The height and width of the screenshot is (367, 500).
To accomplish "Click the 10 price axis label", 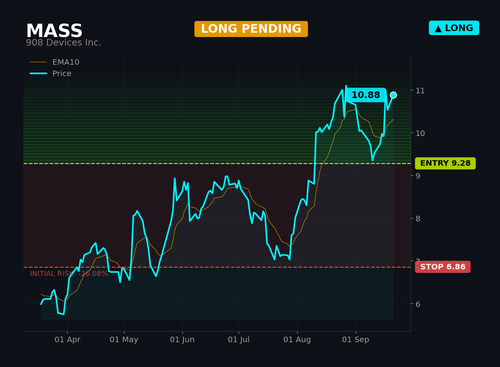I will click(420, 133).
